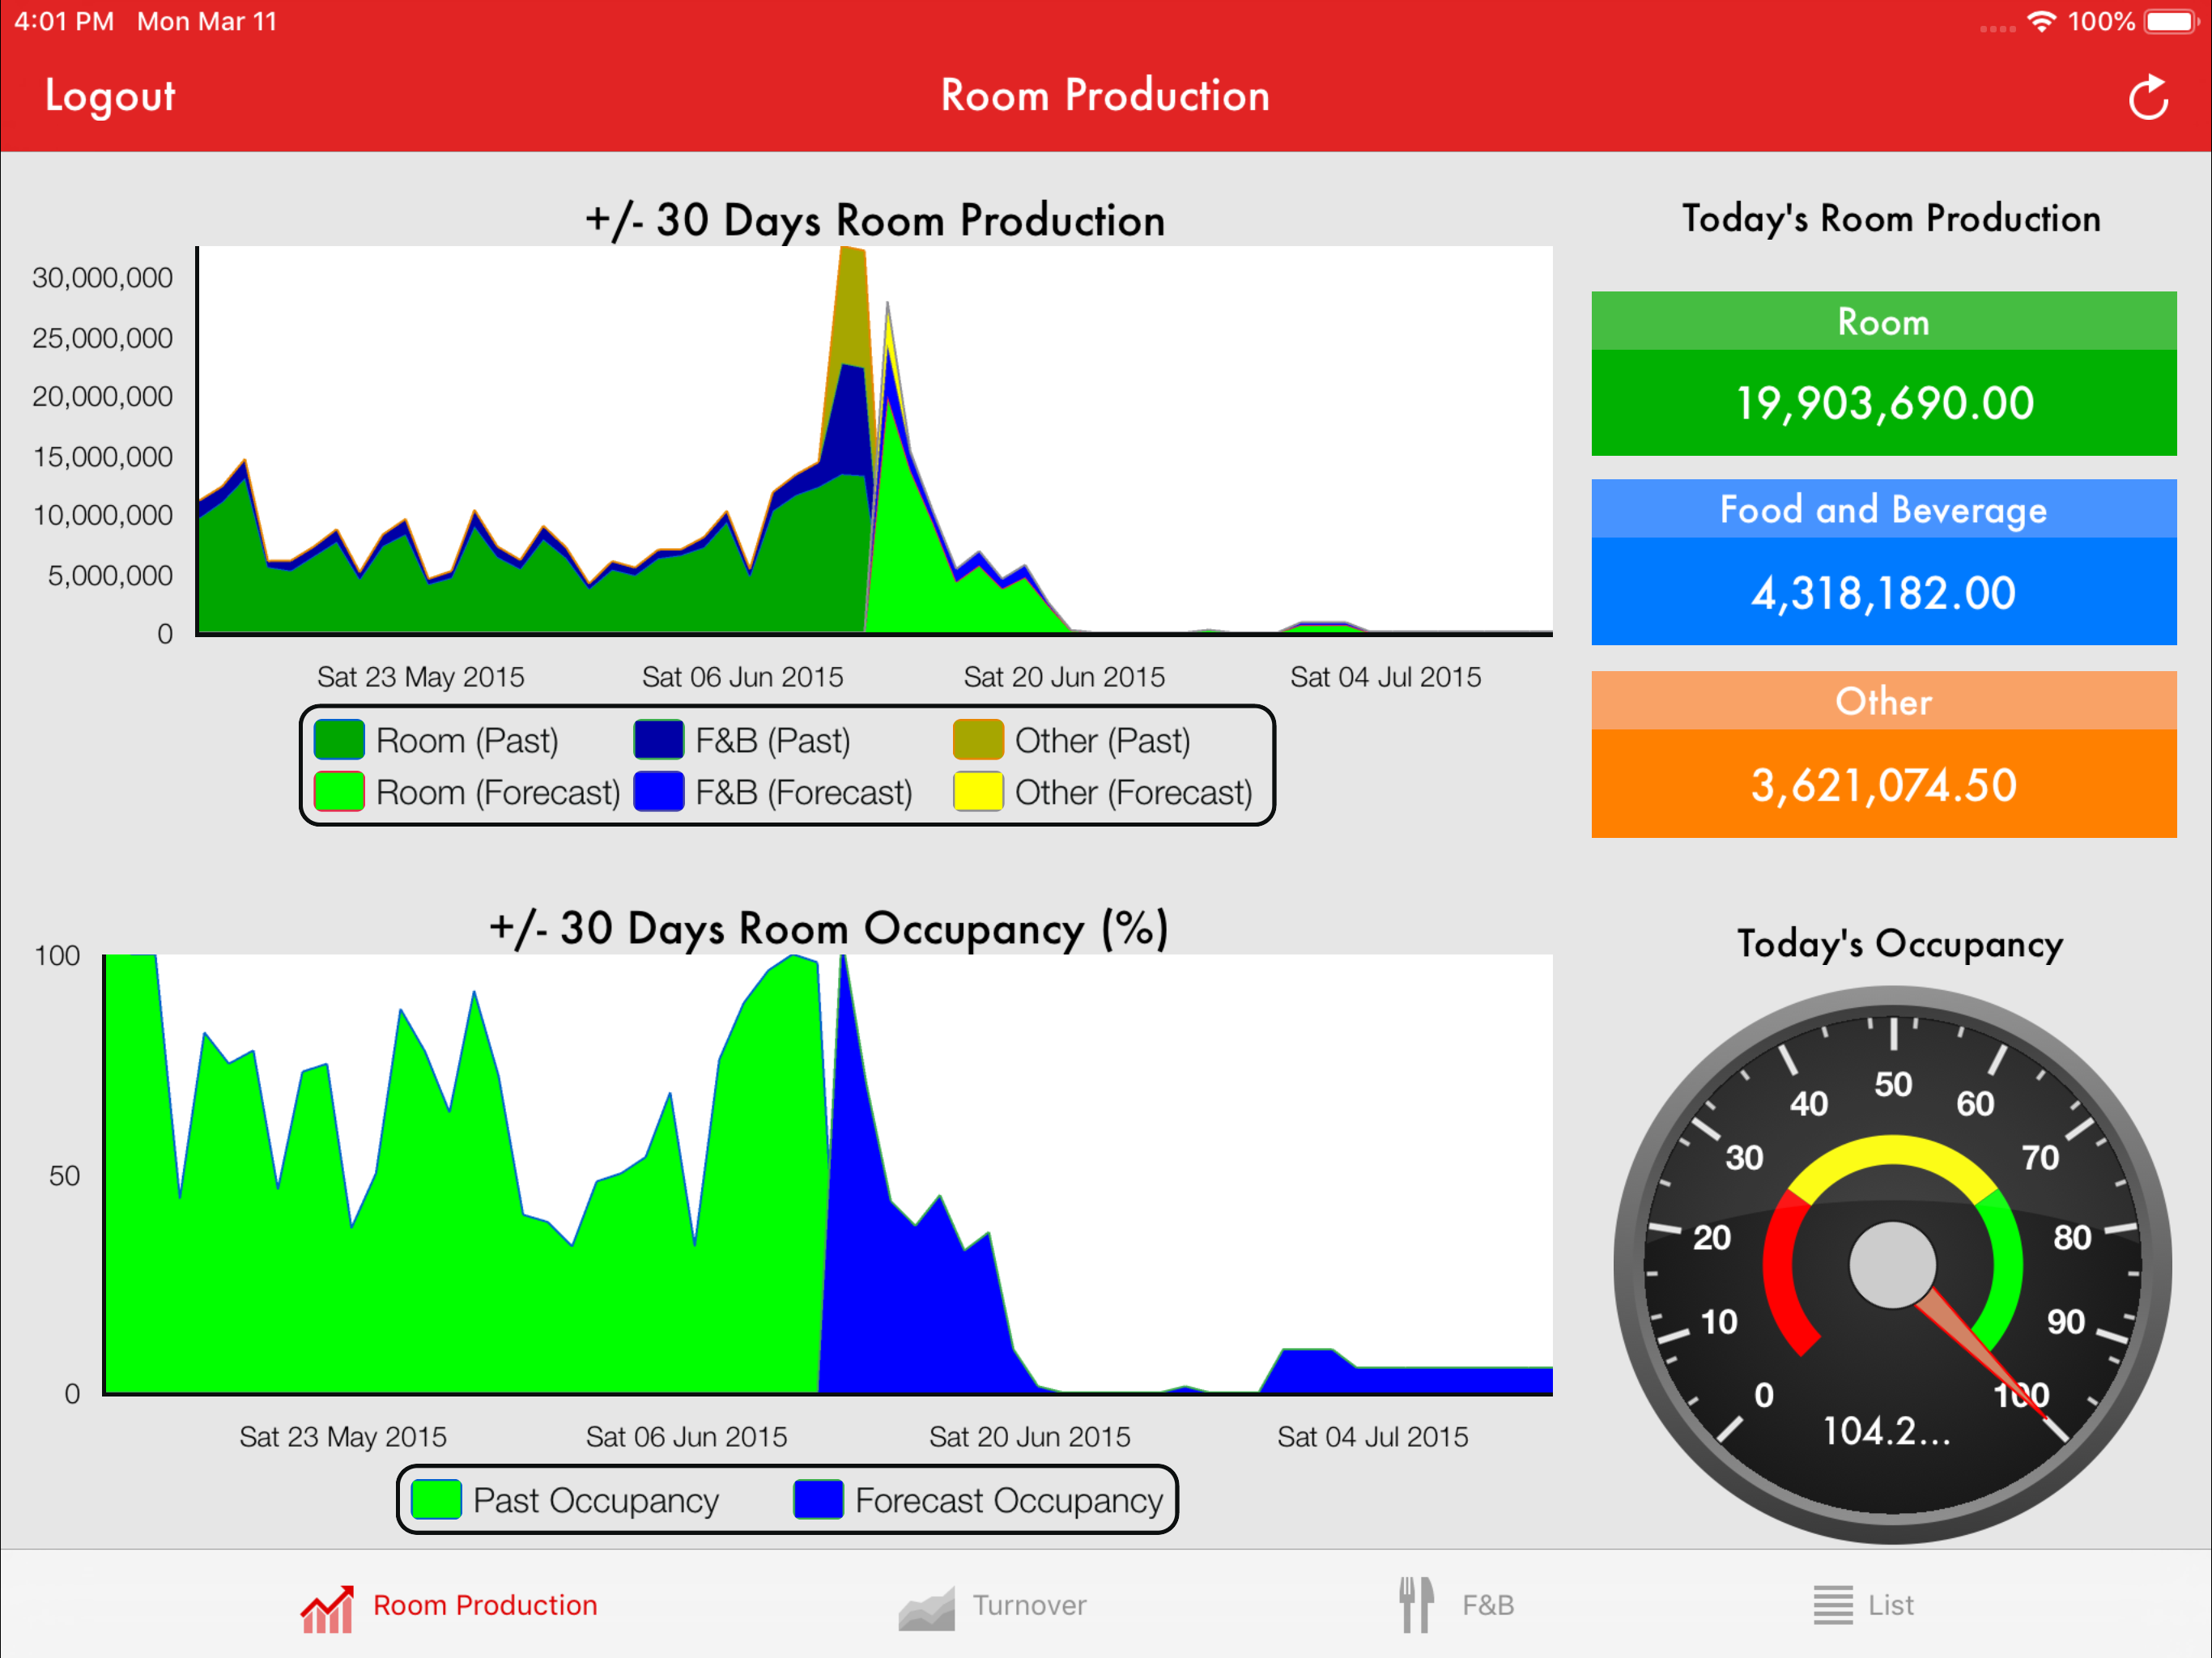Open the Room Production tab
The image size is (2212, 1658).
click(449, 1606)
